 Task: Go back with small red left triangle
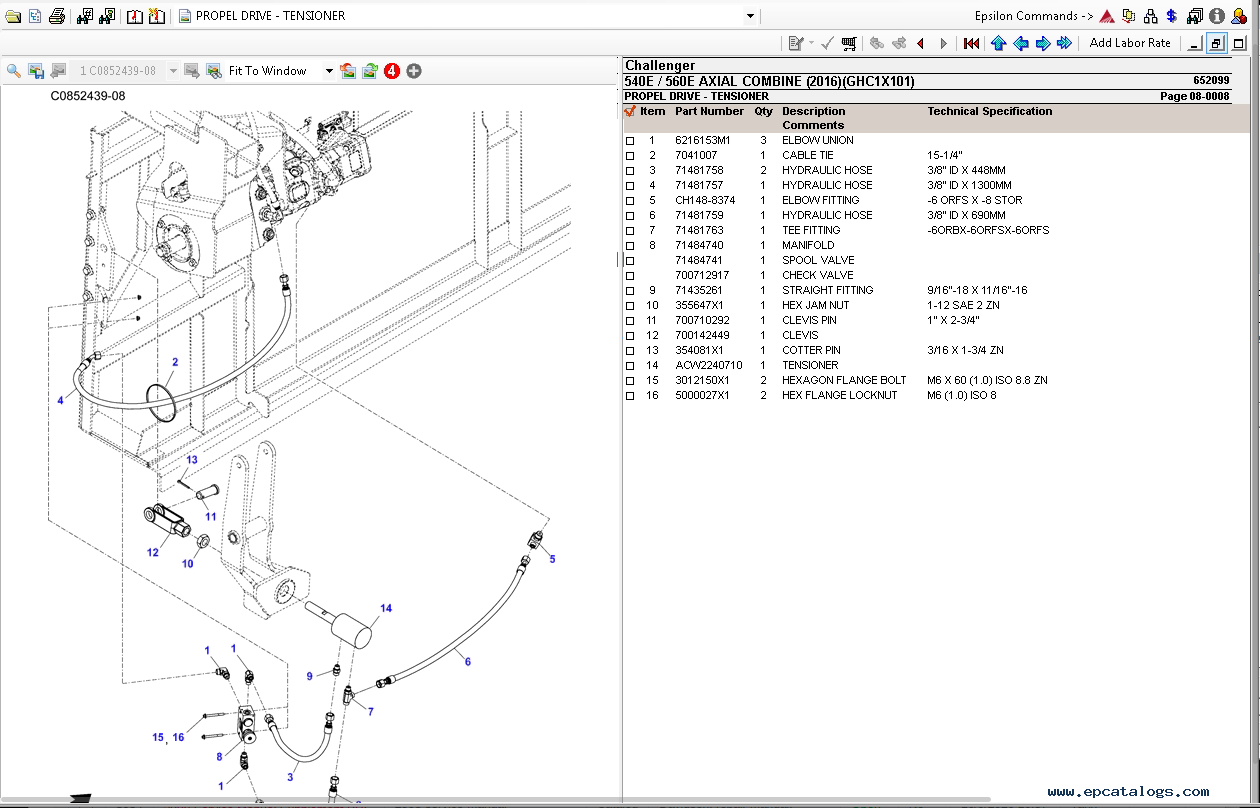(x=921, y=43)
